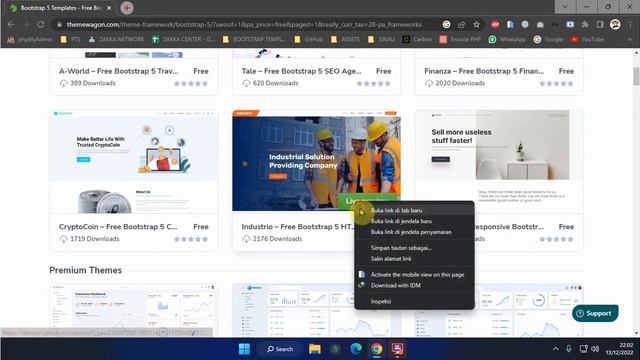Screen dimensions: 640x360
Task: Open Microsoft Edge from the taskbar
Action: [356, 349]
